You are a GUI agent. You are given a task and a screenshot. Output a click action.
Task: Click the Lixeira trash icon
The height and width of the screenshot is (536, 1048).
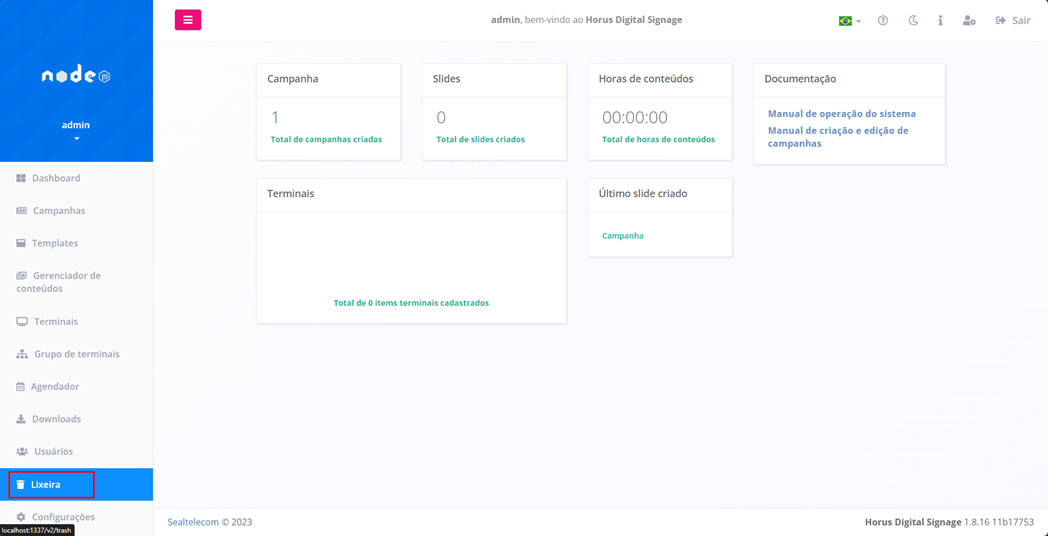tap(21, 485)
